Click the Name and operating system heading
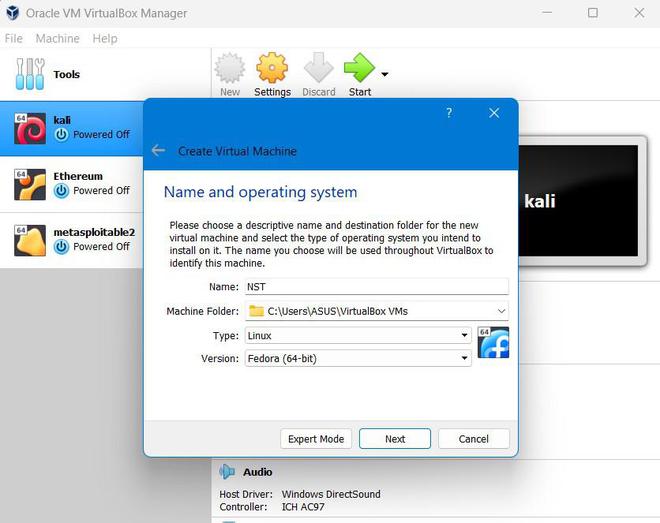The width and height of the screenshot is (660, 523). click(260, 192)
